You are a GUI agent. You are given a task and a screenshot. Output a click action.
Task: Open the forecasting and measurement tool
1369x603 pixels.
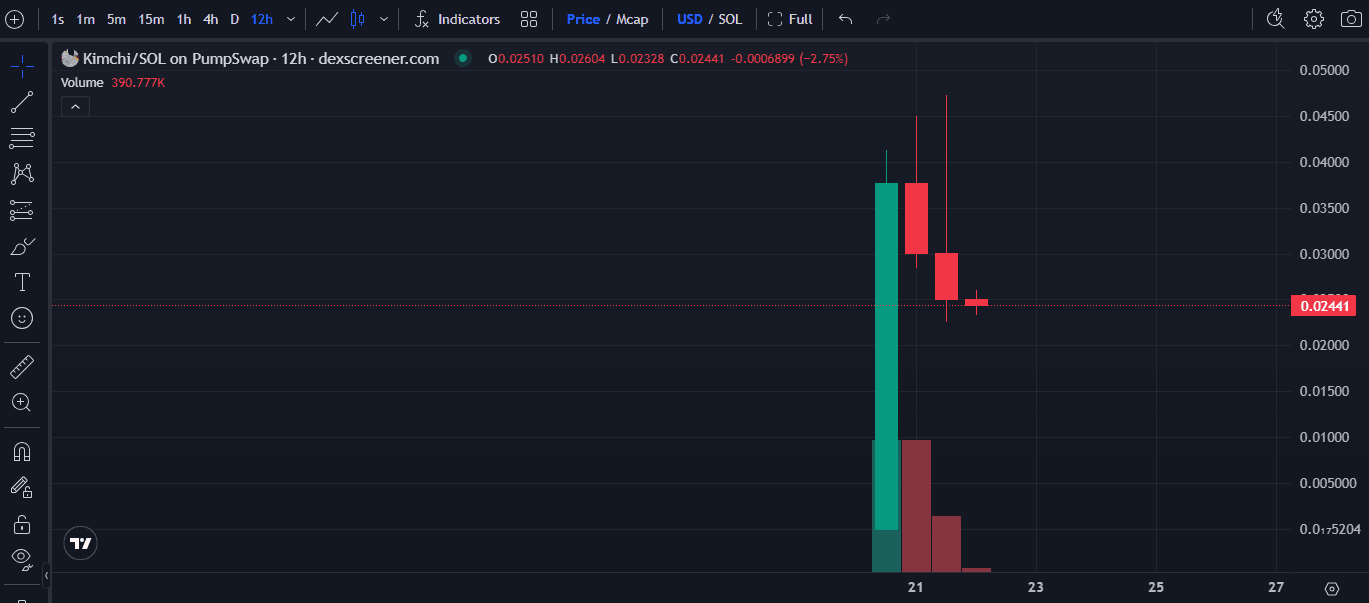point(22,210)
